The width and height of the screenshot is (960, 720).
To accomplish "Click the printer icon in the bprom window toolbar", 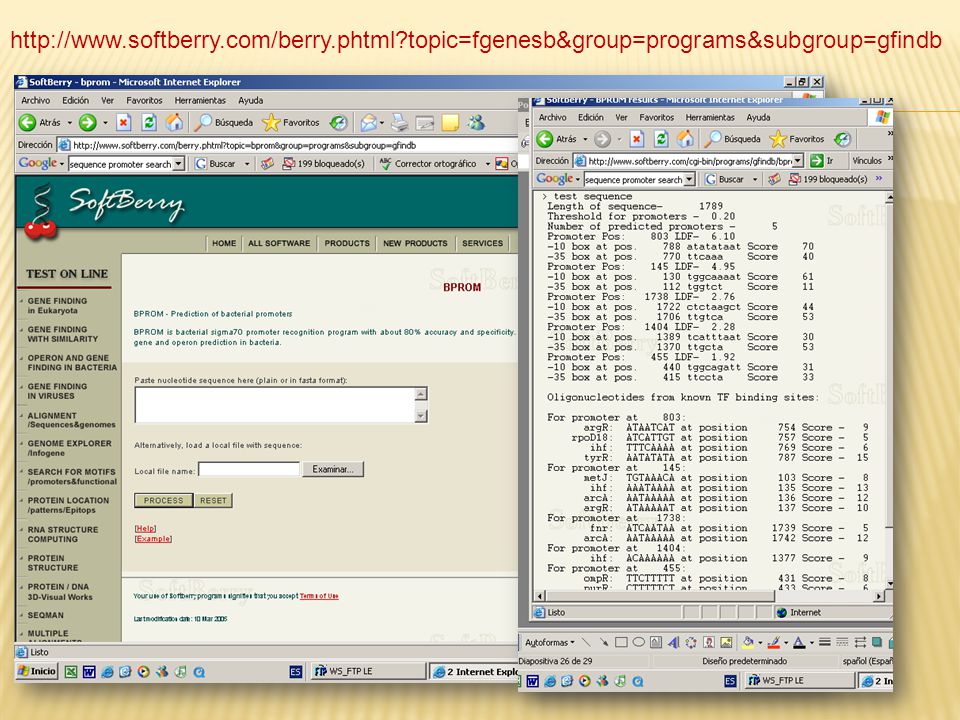I will (399, 122).
